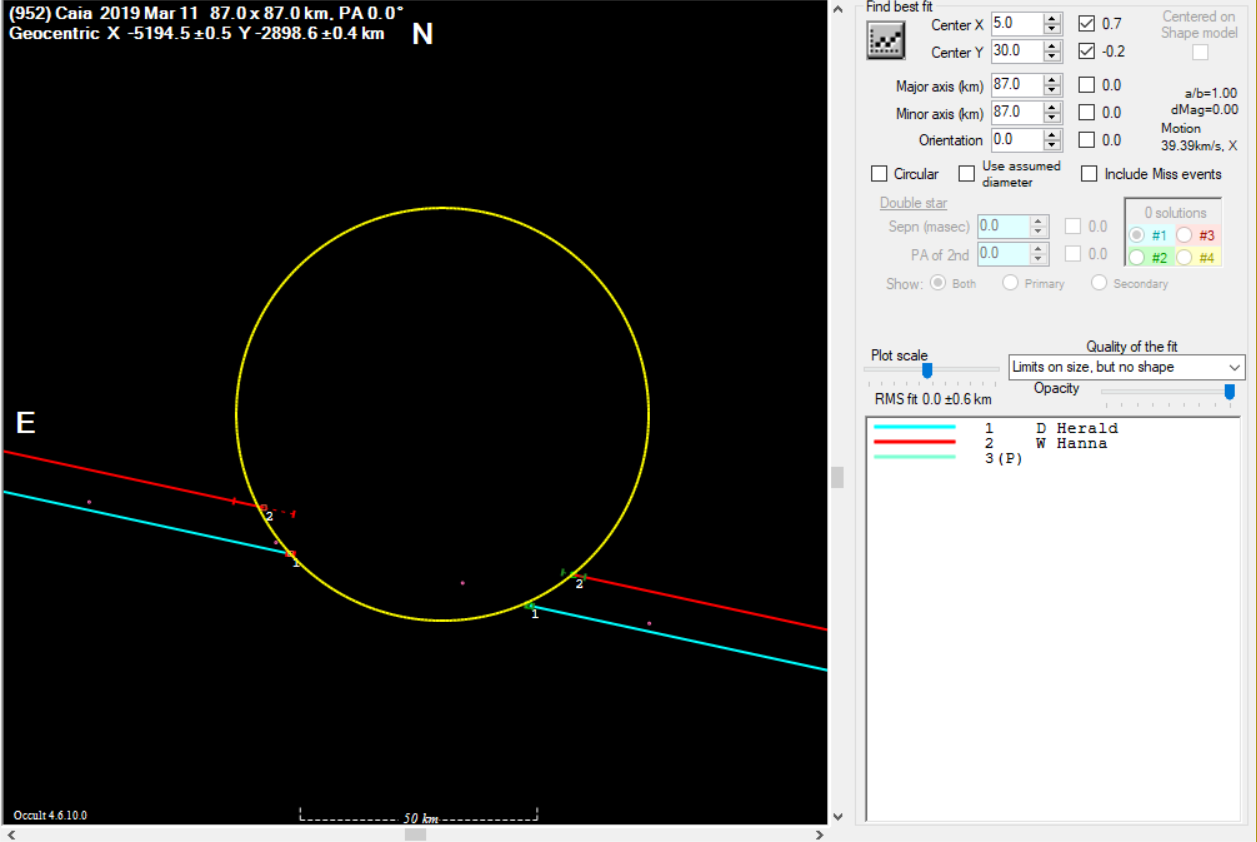Screen dimensions: 1257x842
Task: Check Include Miss events
Action: point(1089,174)
